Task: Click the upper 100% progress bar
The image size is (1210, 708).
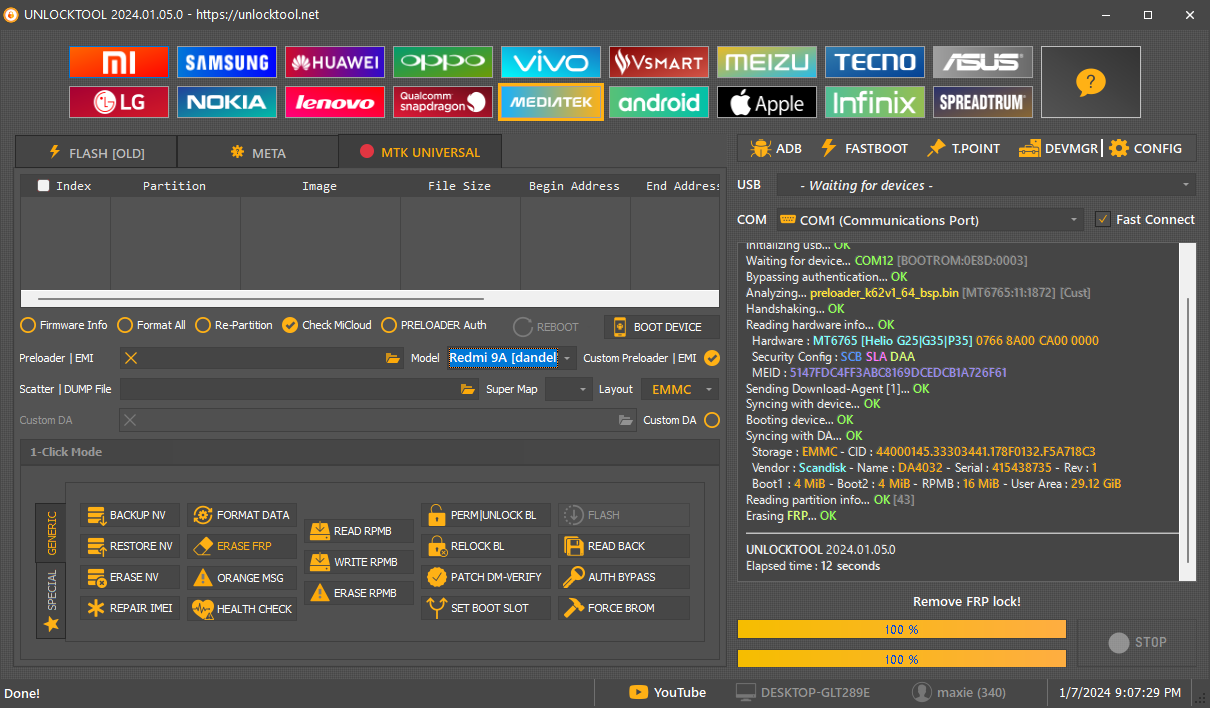Action: coord(901,629)
